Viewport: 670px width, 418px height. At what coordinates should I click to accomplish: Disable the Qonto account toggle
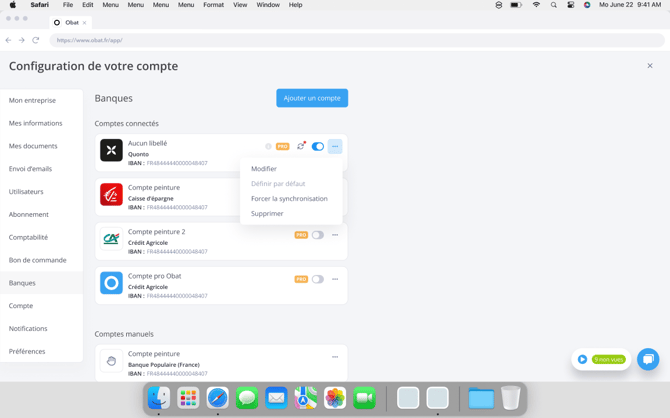point(318,147)
